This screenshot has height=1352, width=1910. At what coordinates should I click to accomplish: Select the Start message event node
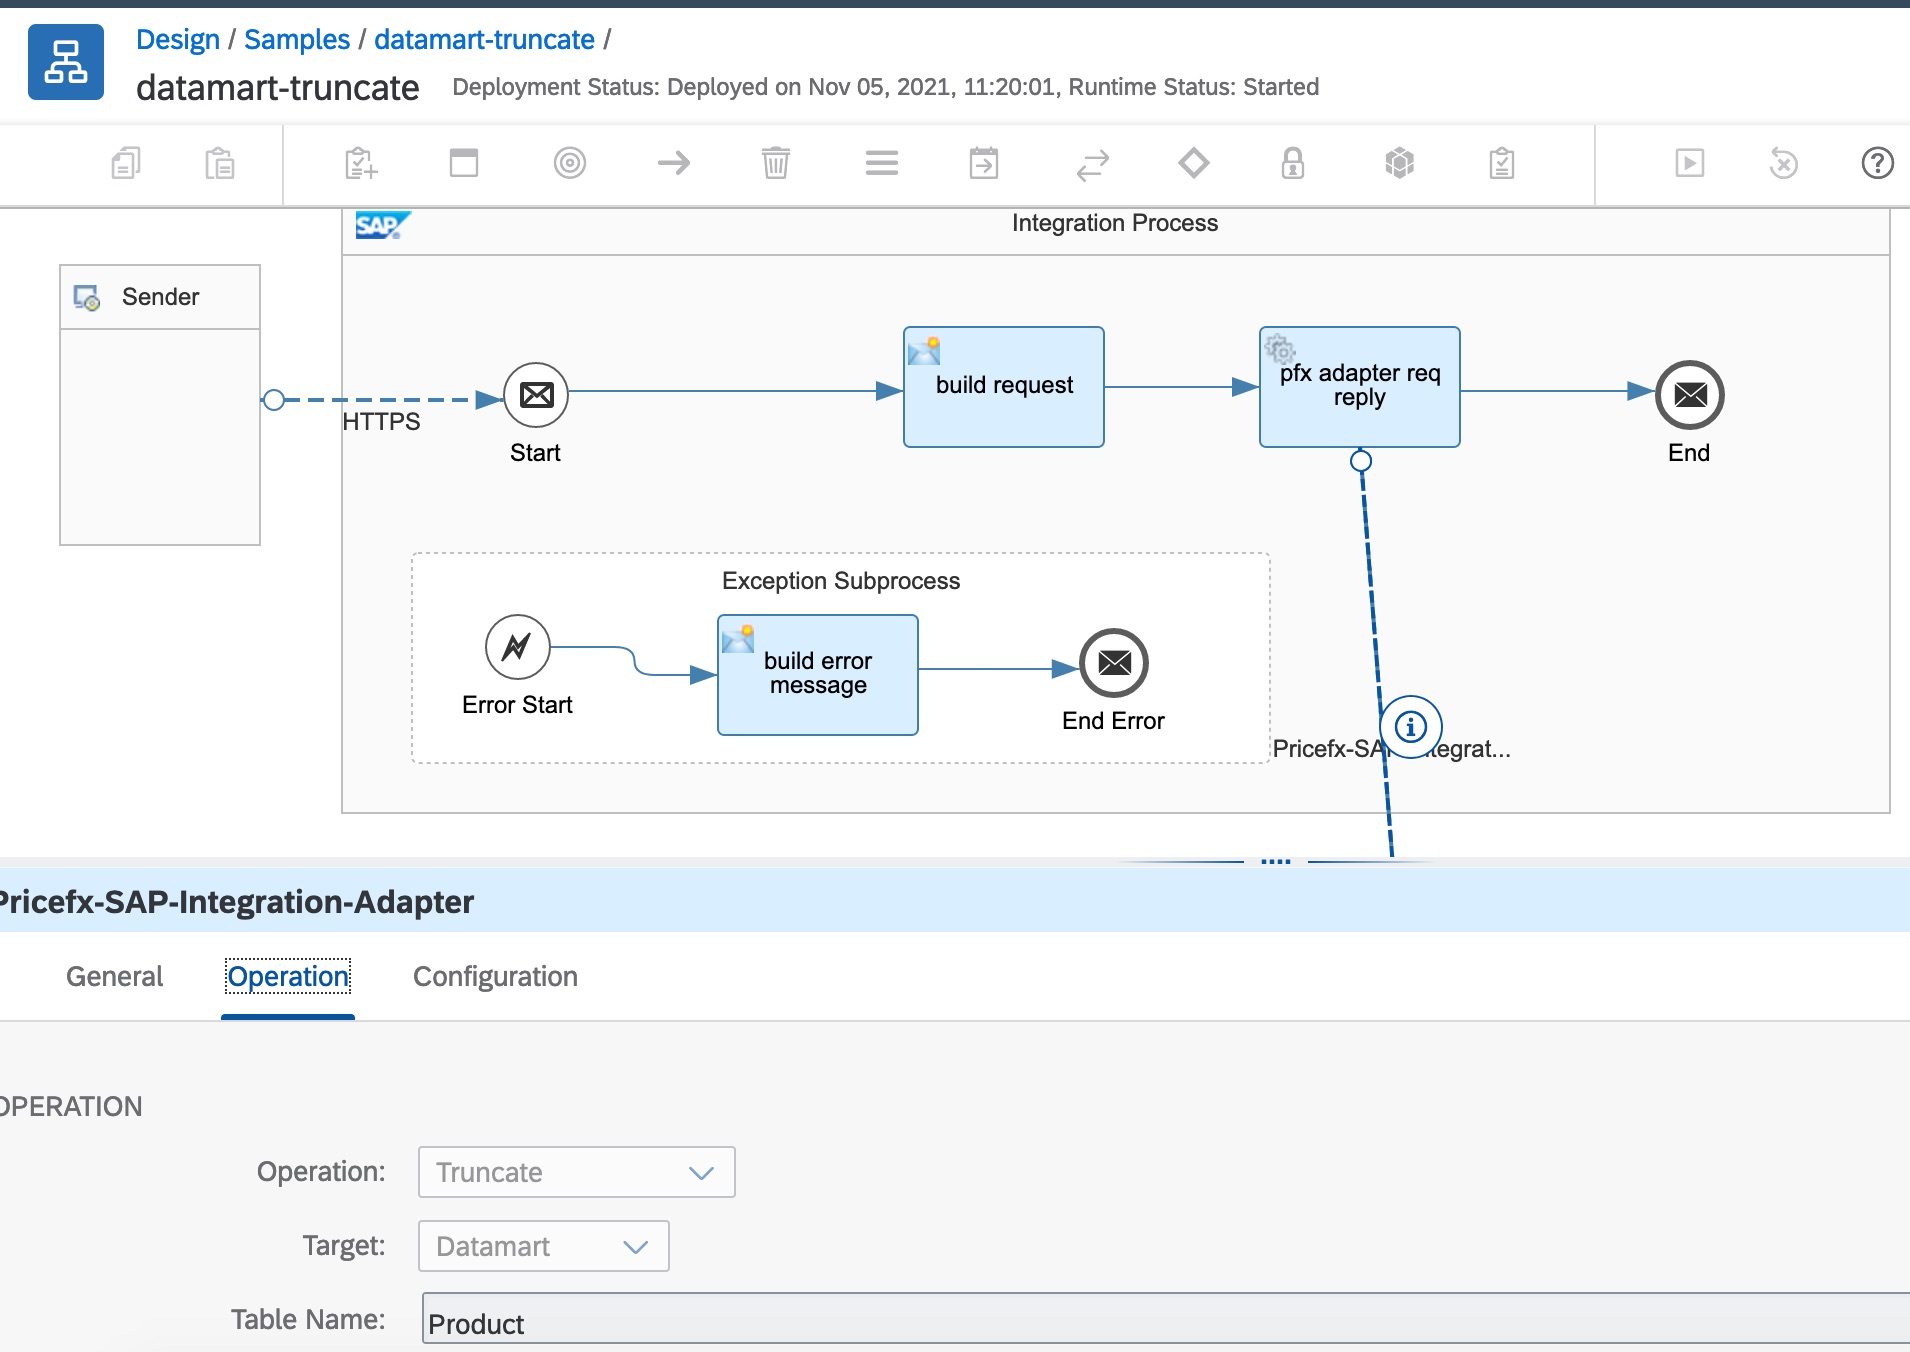click(x=536, y=395)
